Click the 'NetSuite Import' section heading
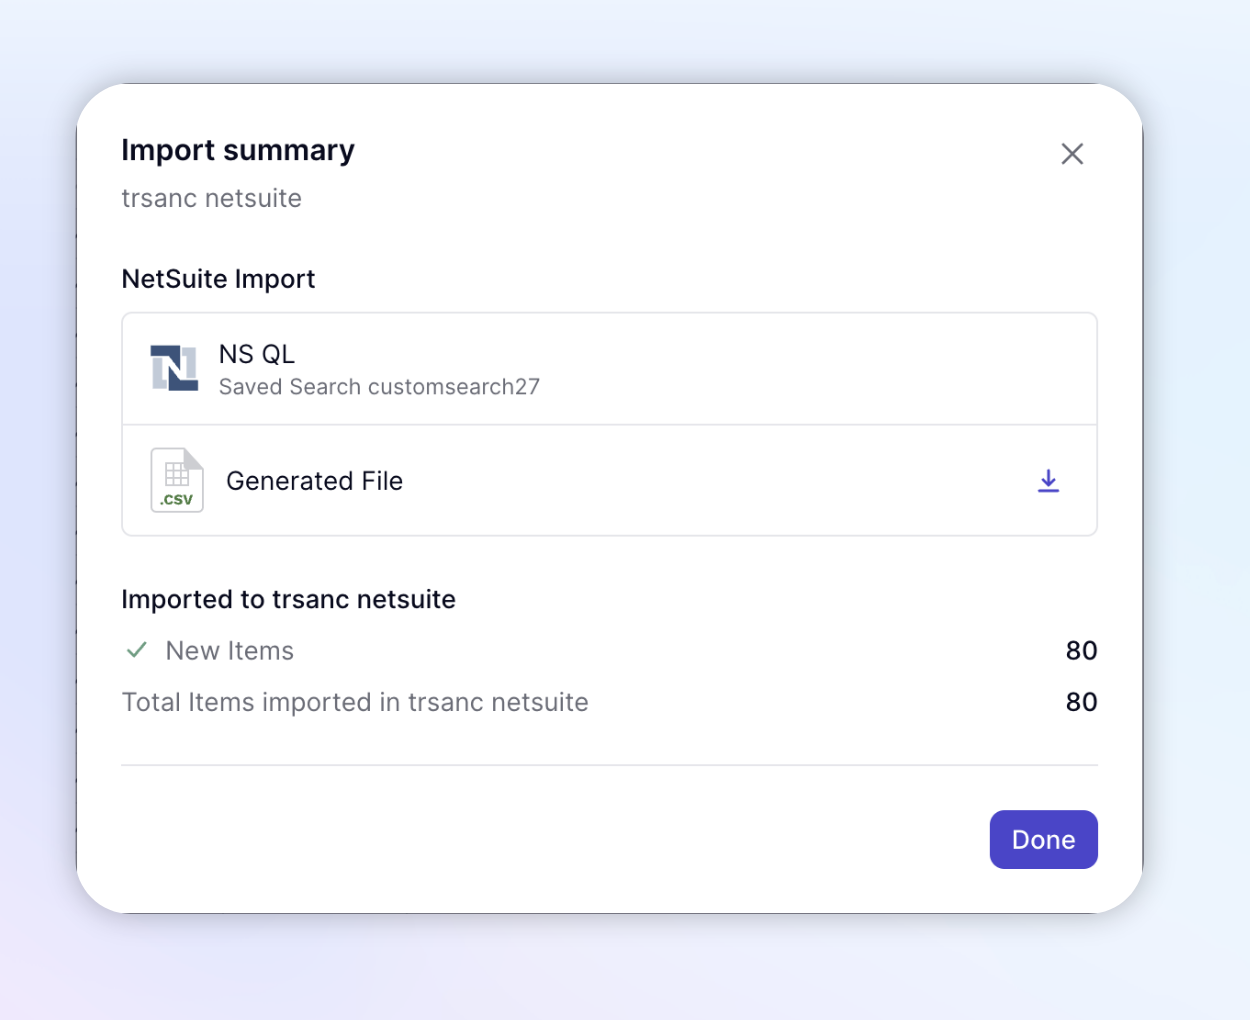The height and width of the screenshot is (1020, 1250). 218,279
